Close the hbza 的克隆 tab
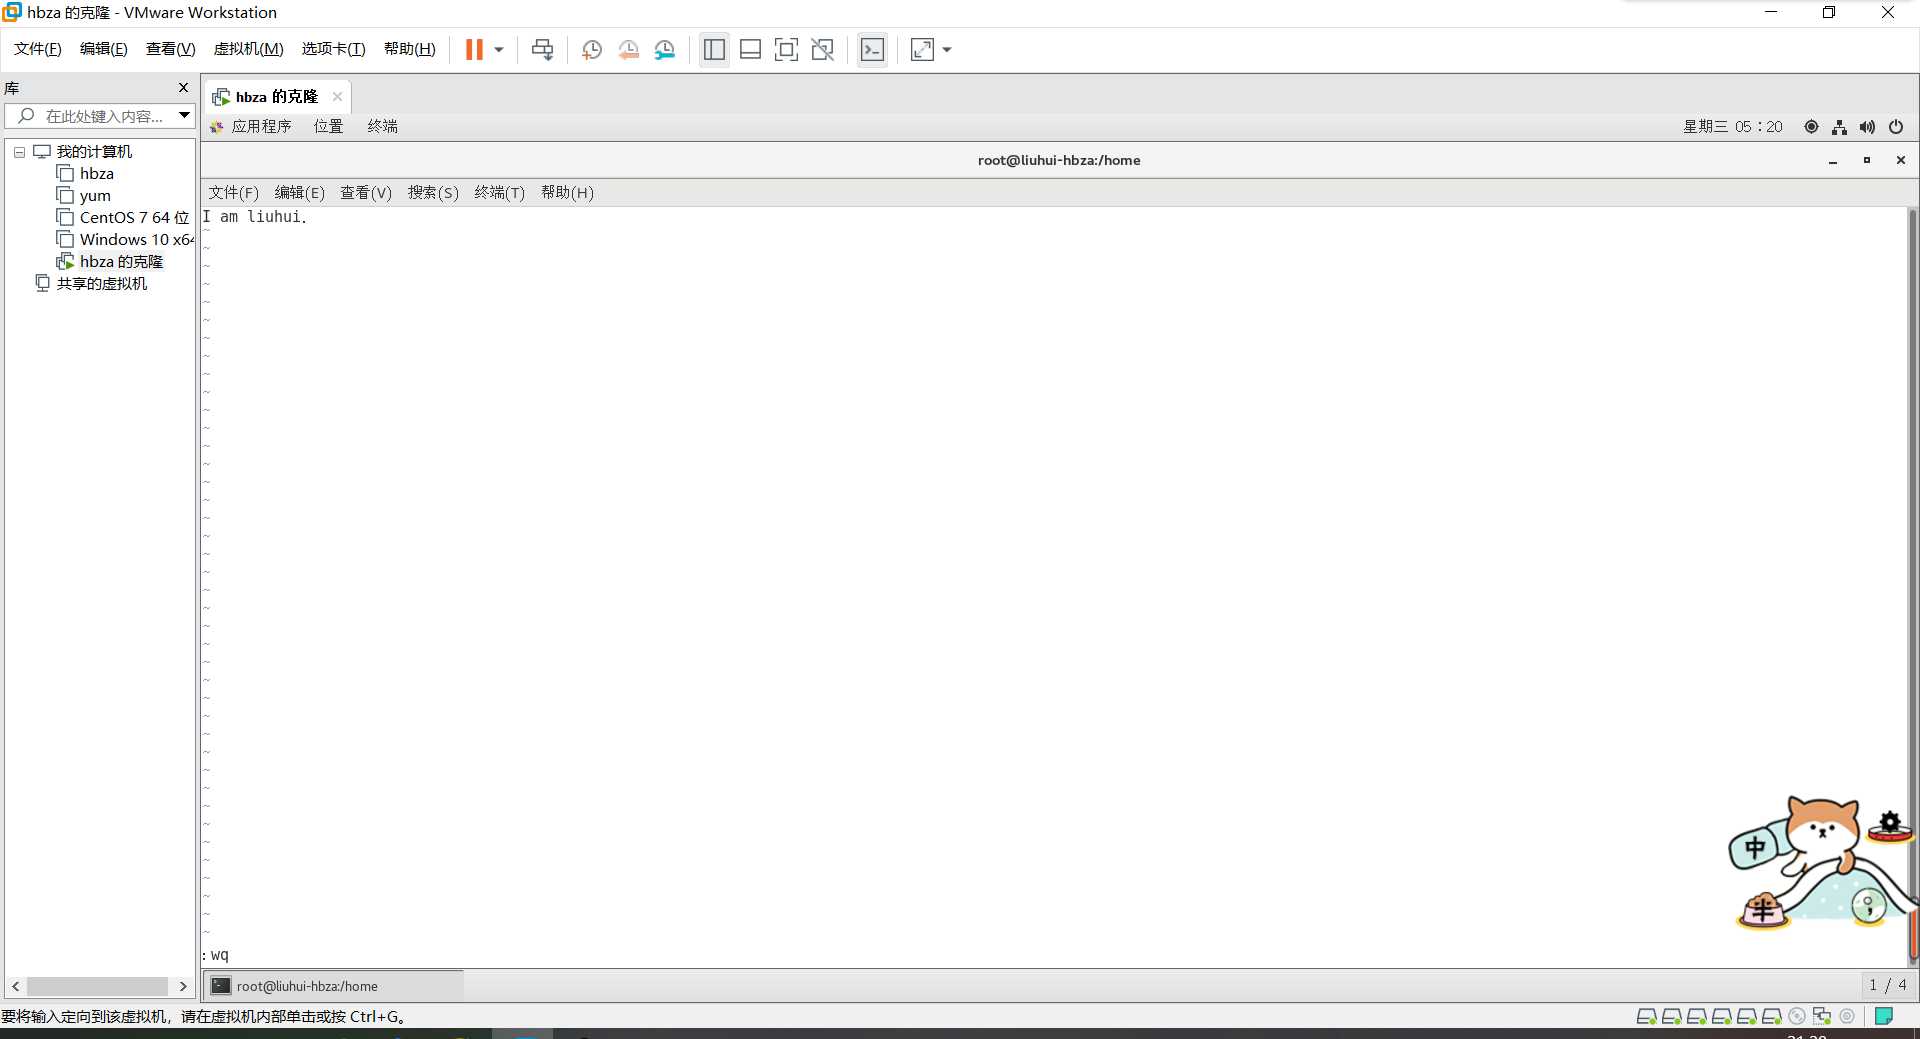Image resolution: width=1920 pixels, height=1039 pixels. coord(337,97)
